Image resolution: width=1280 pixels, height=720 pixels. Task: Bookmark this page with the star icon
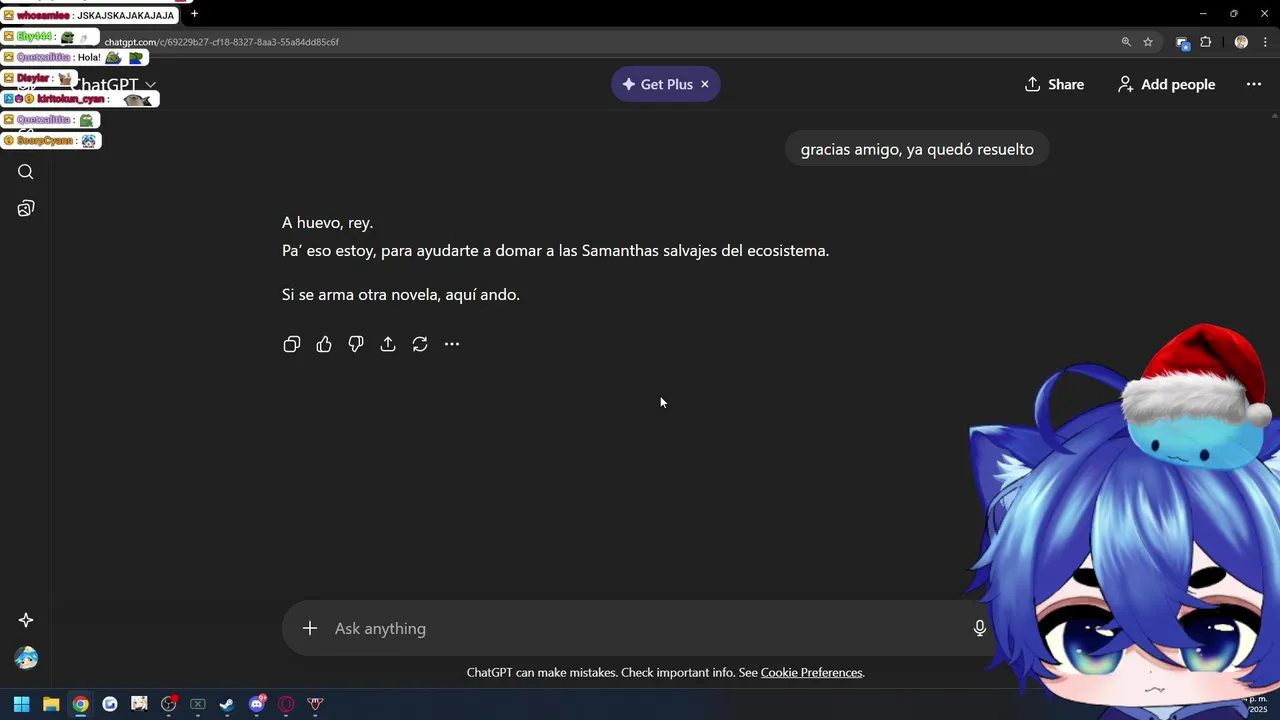(1148, 42)
